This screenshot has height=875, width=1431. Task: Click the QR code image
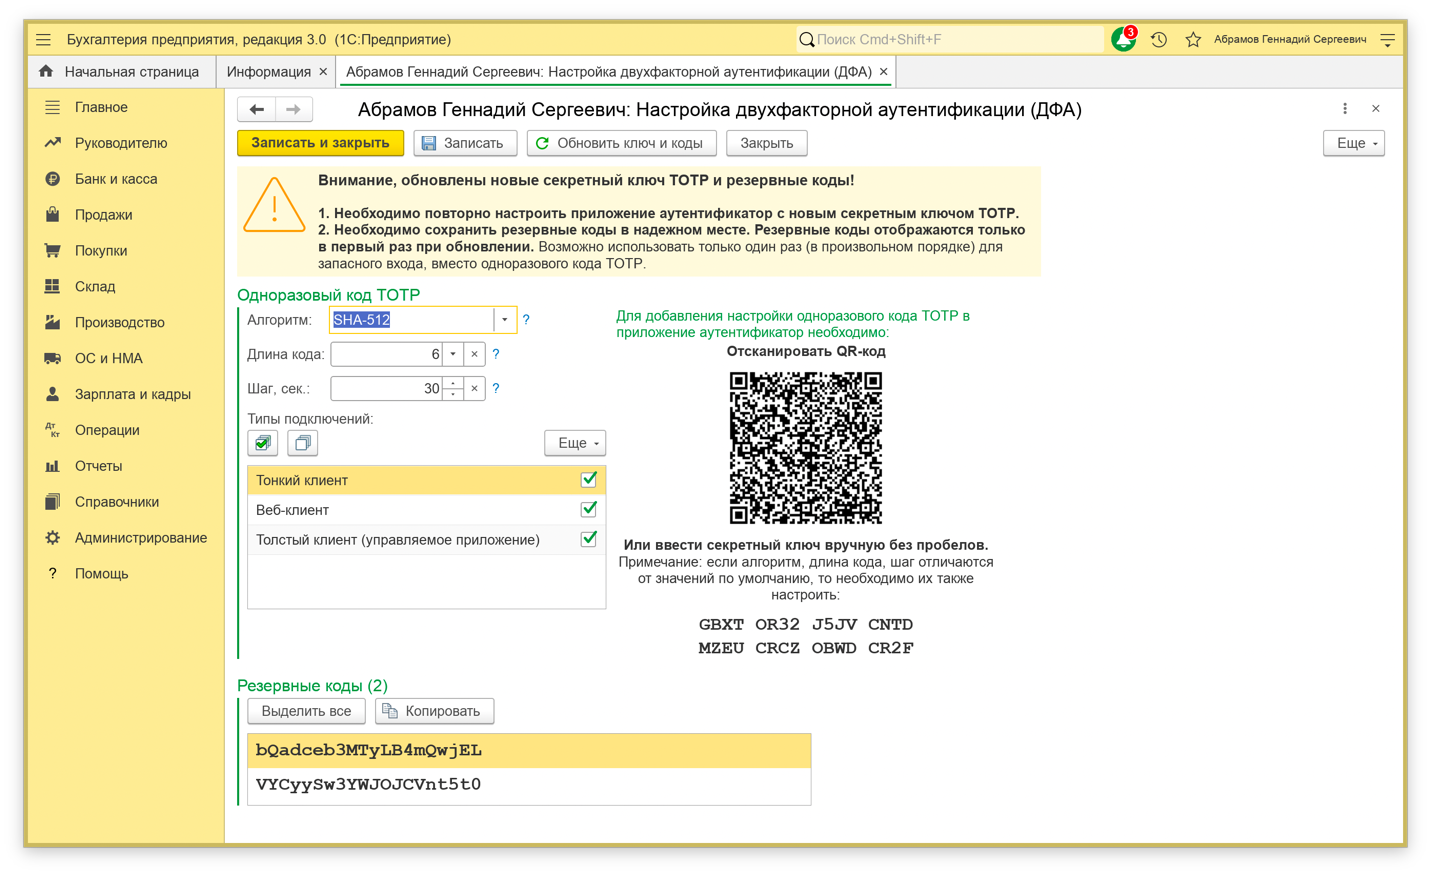point(806,447)
